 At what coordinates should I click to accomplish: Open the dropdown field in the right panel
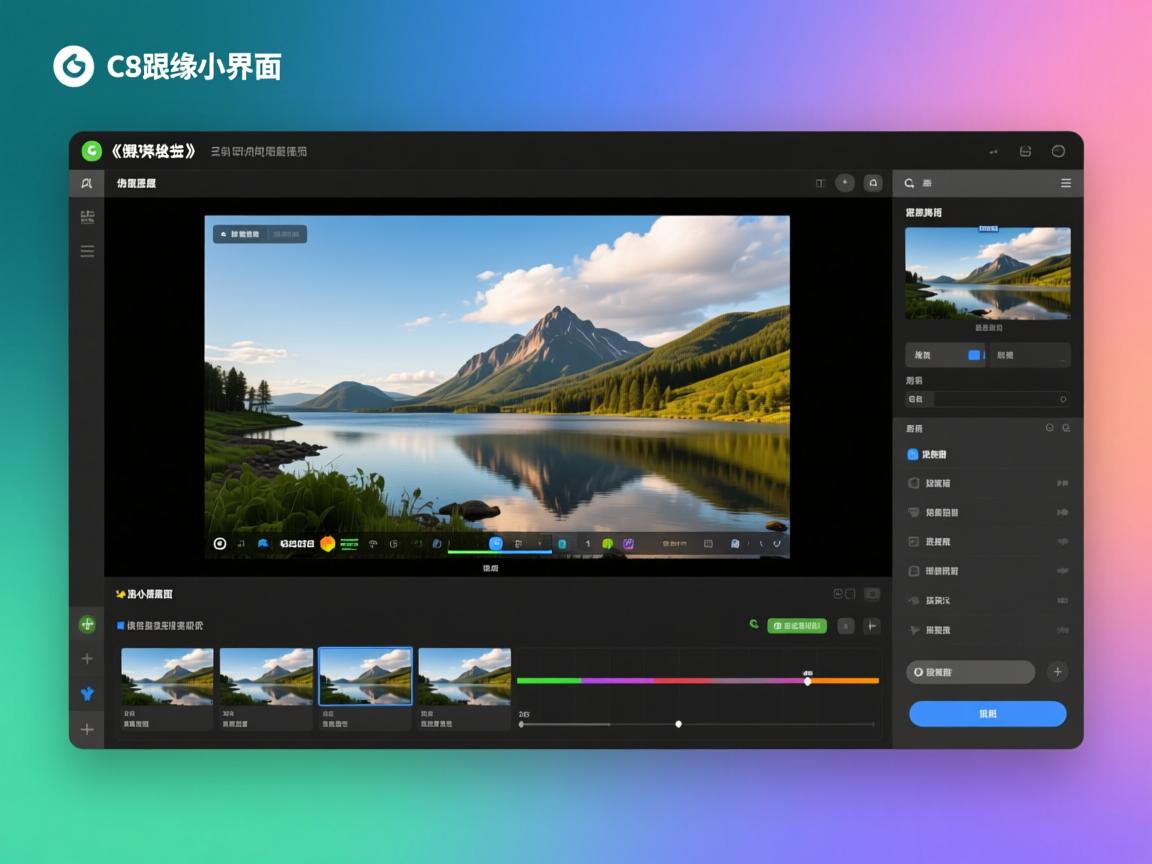[987, 399]
